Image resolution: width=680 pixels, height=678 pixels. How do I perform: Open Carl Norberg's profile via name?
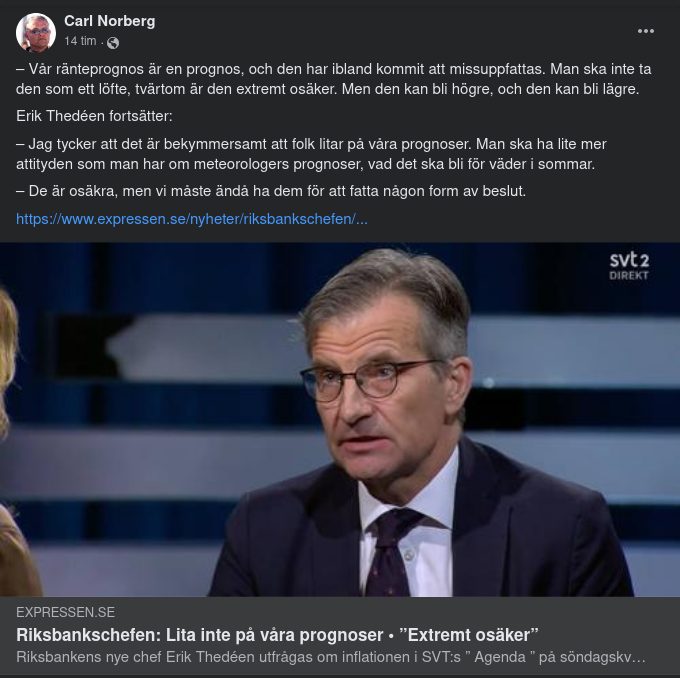[x=109, y=21]
